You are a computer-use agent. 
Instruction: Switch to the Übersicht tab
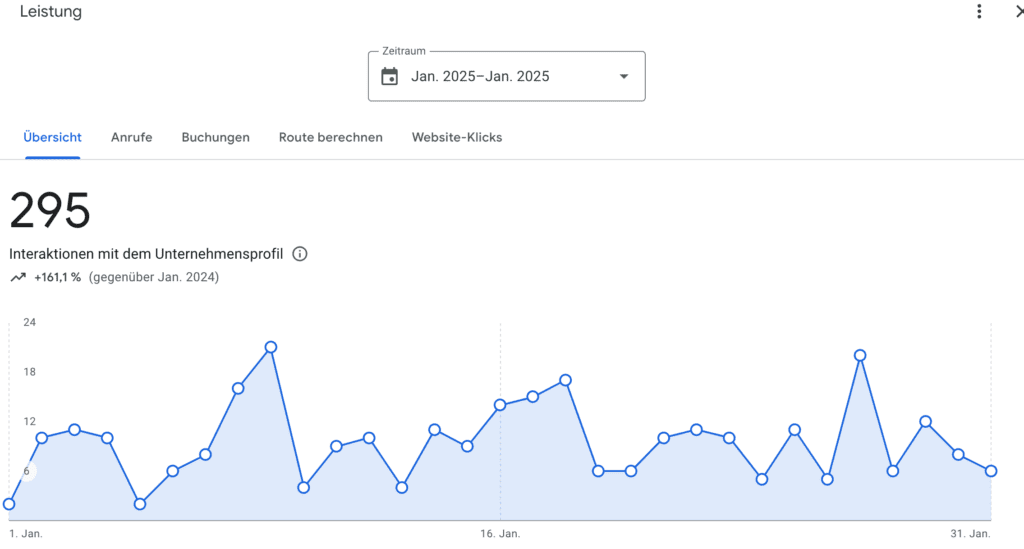52,137
